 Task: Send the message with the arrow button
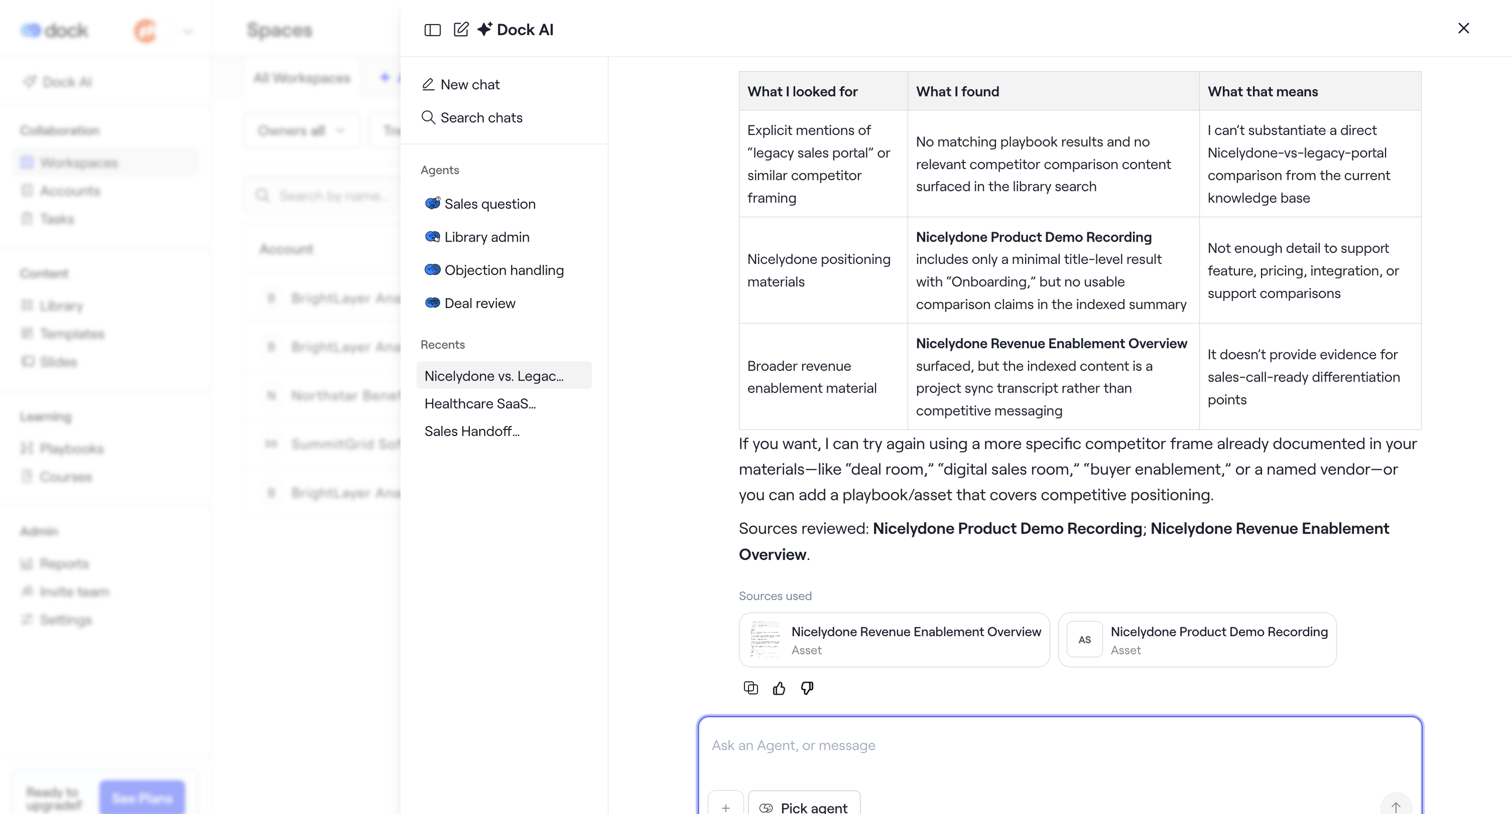coord(1396,805)
